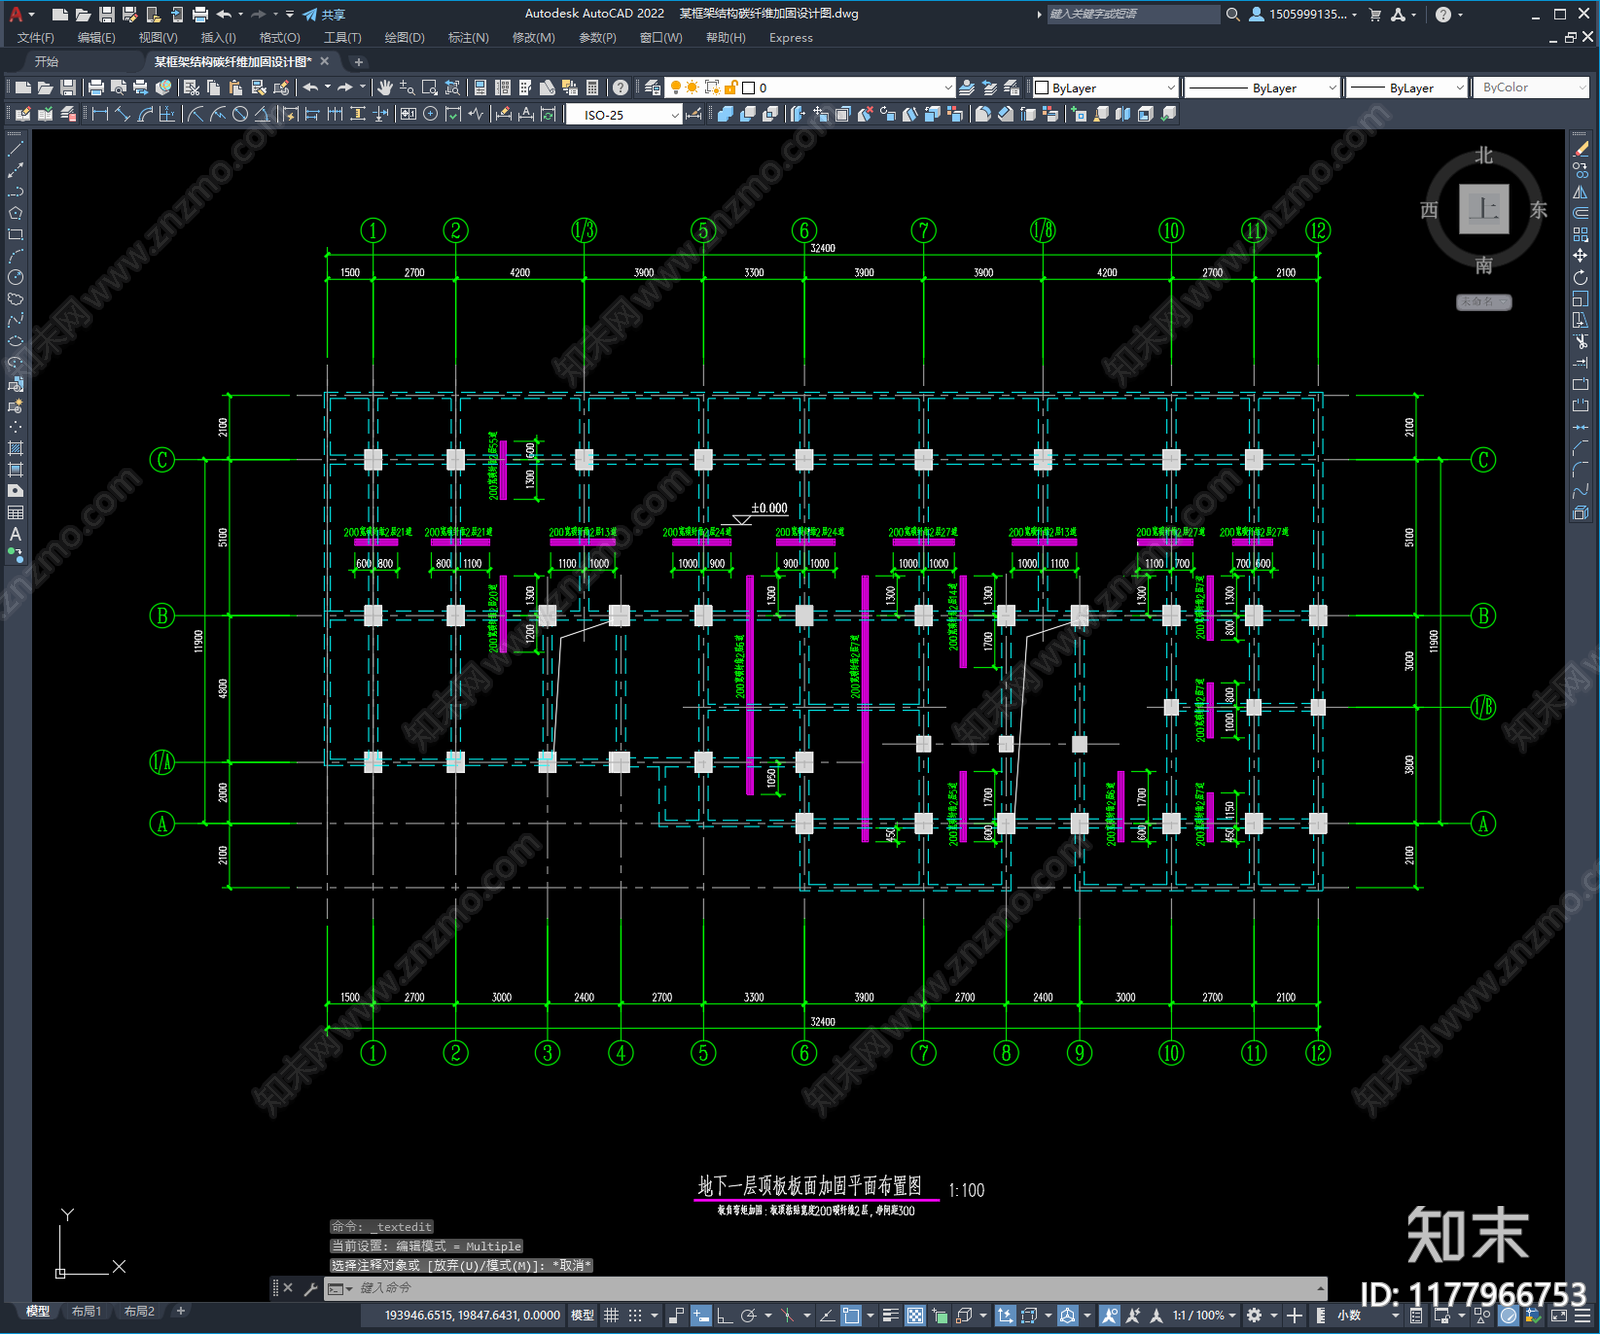
Task: Select the Erase tool in right toolbar
Action: coord(1580,148)
